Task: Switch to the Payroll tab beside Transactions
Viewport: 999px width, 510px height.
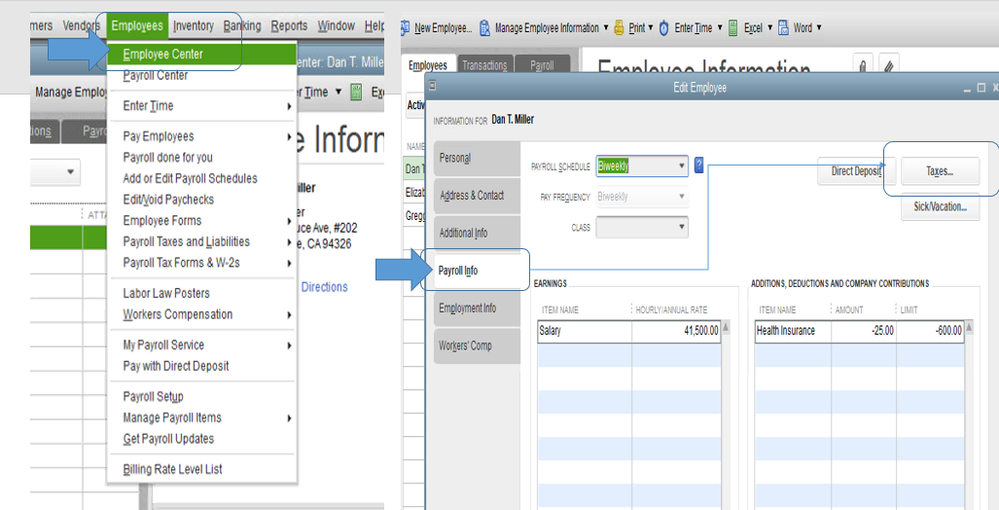Action: pyautogui.click(x=542, y=65)
